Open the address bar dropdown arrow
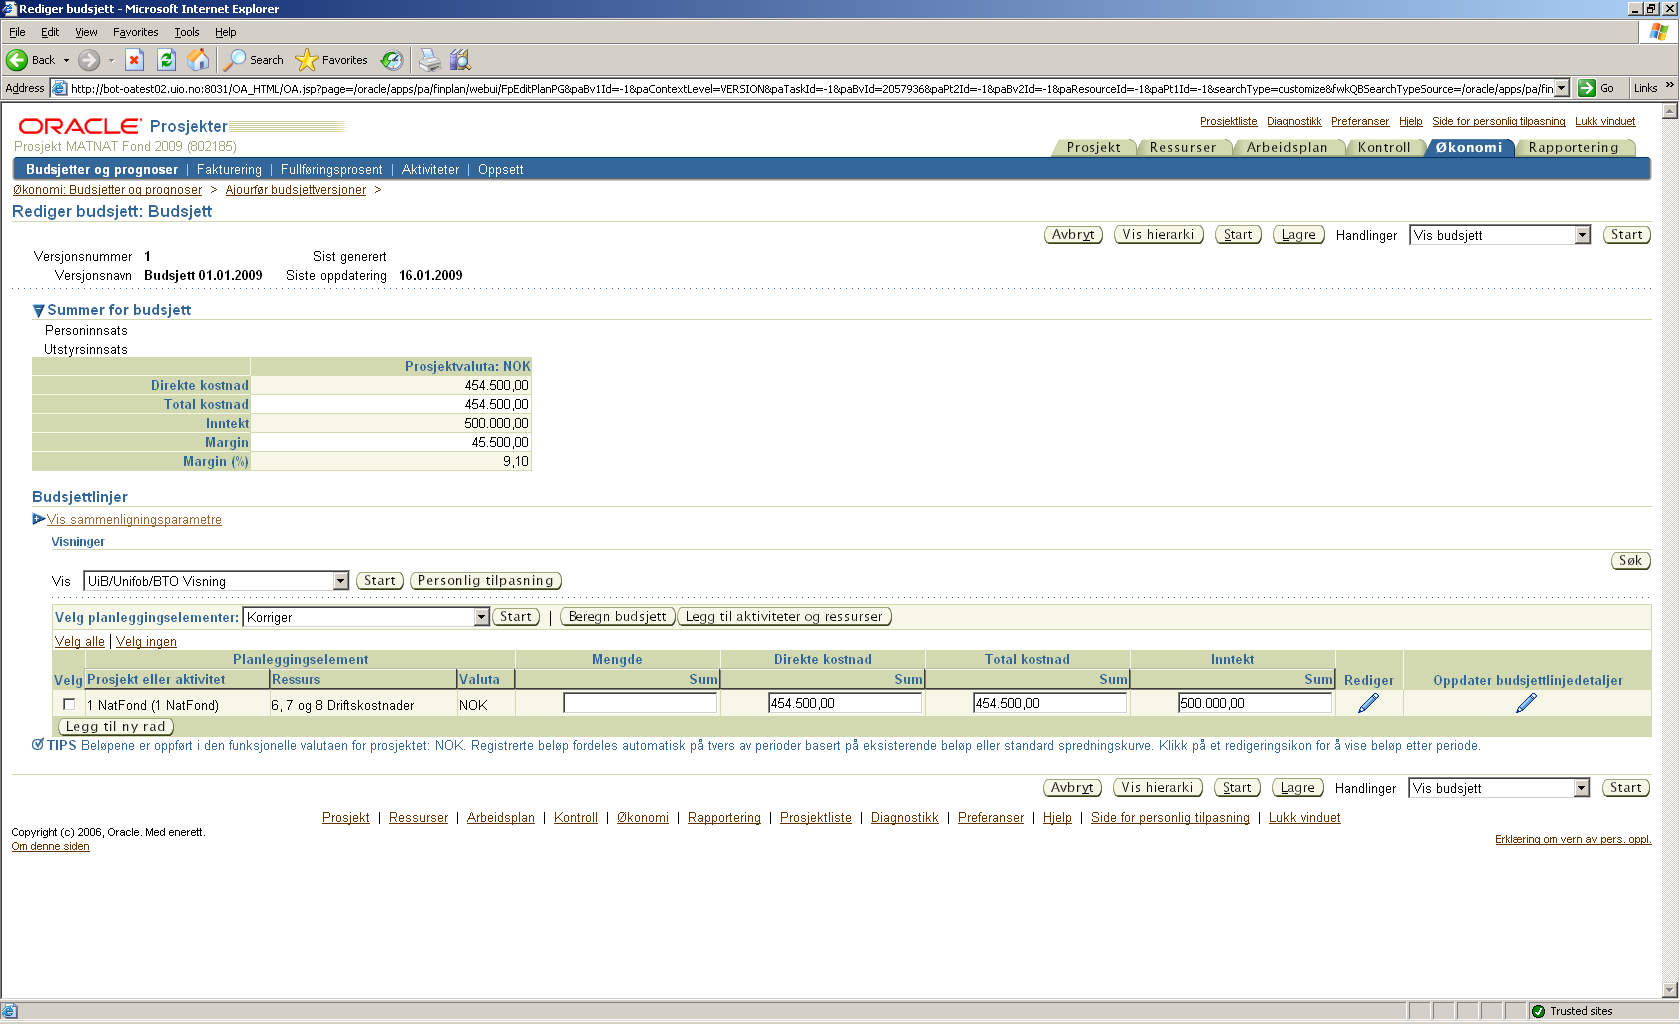This screenshot has height=1024, width=1680. 1562,88
